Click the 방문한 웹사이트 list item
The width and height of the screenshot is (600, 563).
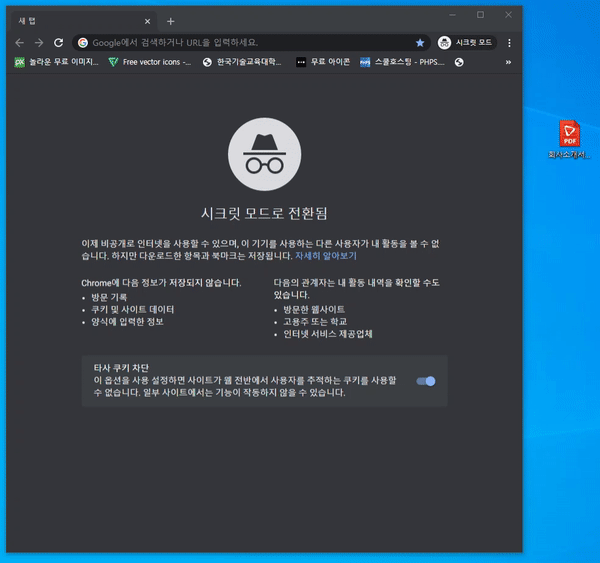(314, 309)
